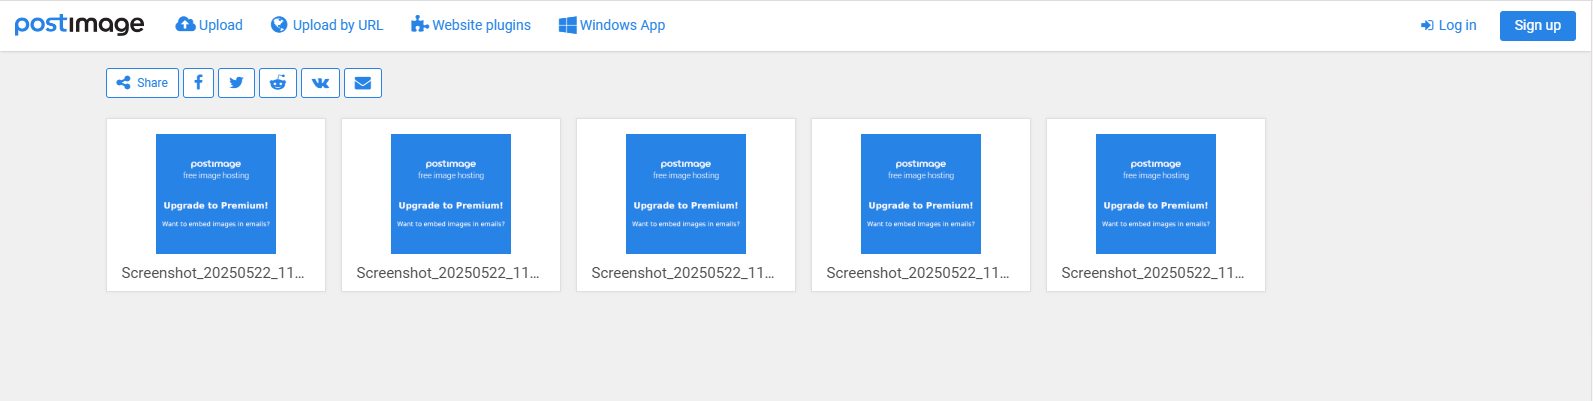Open the second Screenshot_20250522 image thumbnail
1593x401 pixels.
[451, 194]
